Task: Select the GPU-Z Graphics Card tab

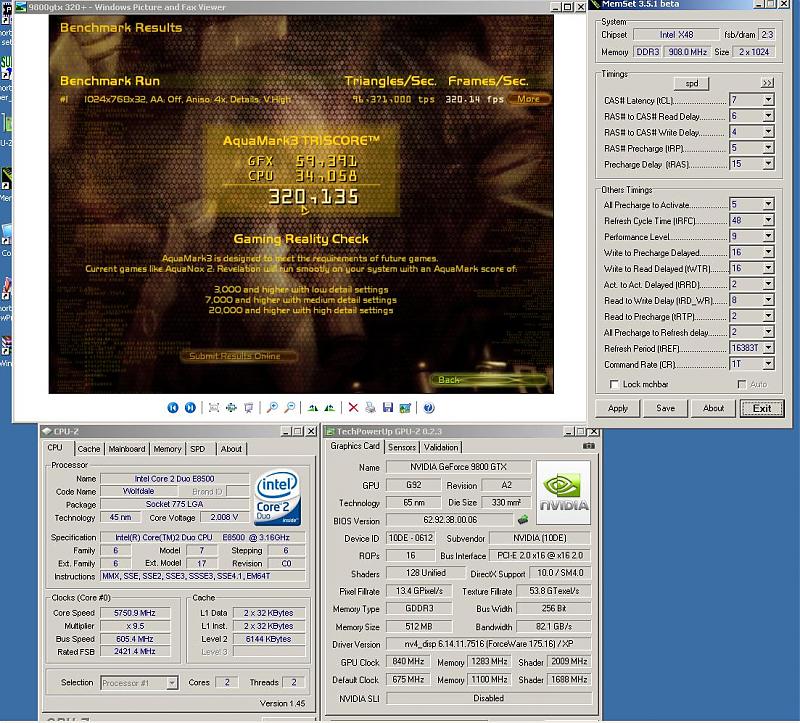Action: tap(355, 446)
